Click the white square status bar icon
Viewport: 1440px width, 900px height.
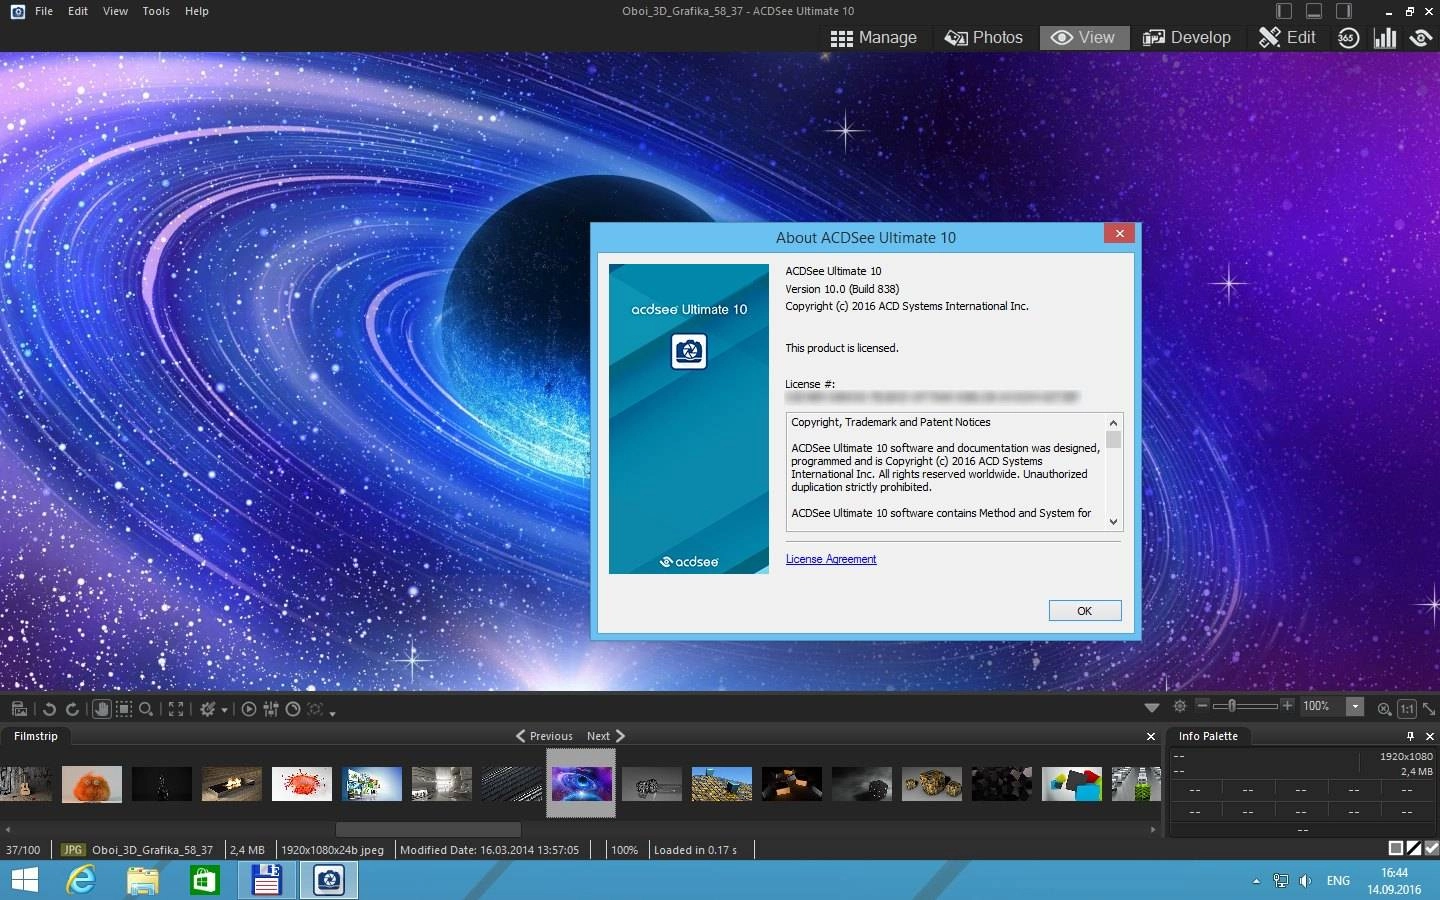point(1396,848)
